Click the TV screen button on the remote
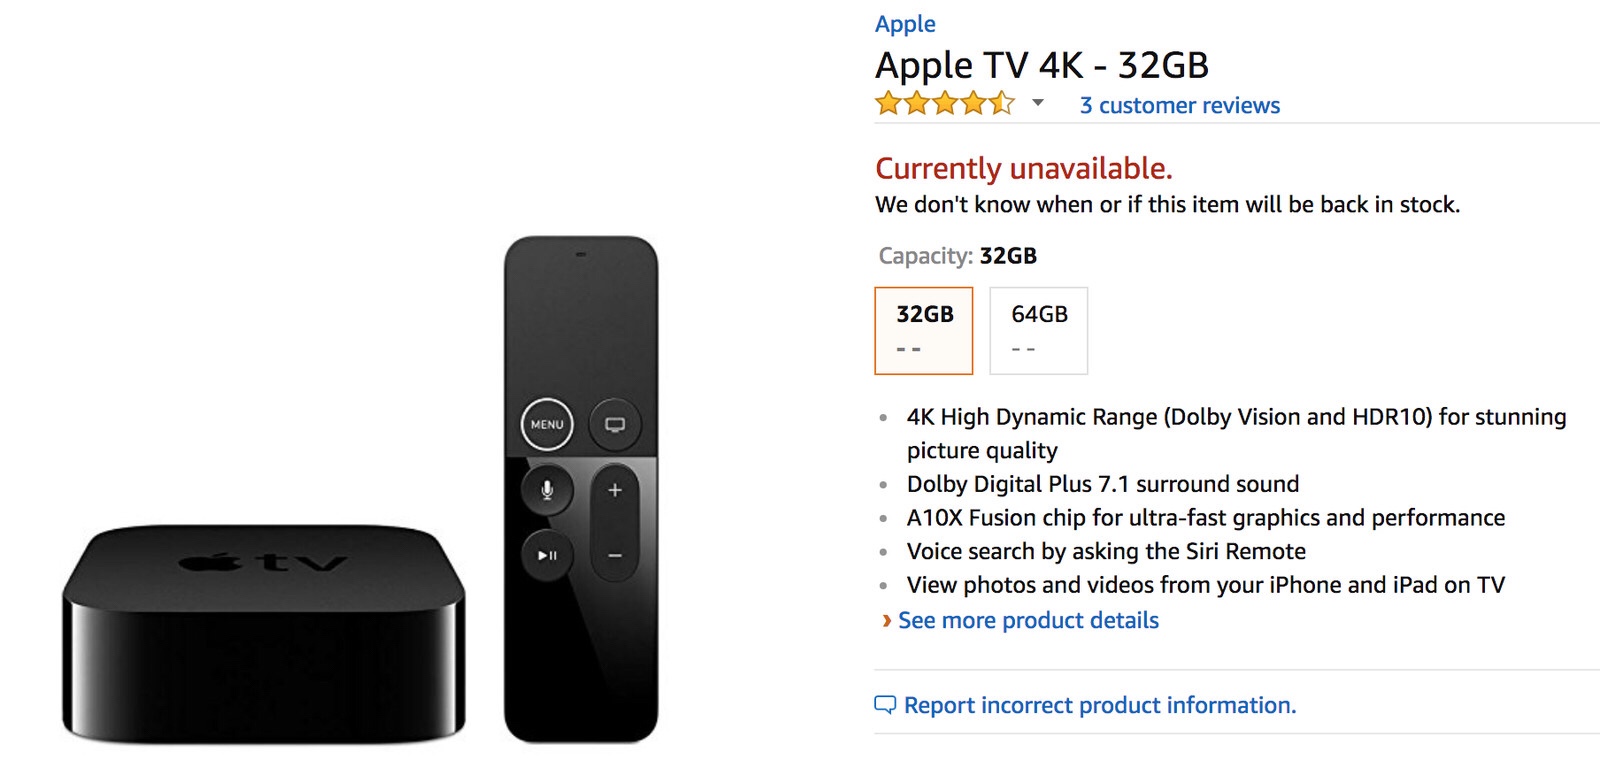This screenshot has width=1600, height=768. tap(615, 424)
